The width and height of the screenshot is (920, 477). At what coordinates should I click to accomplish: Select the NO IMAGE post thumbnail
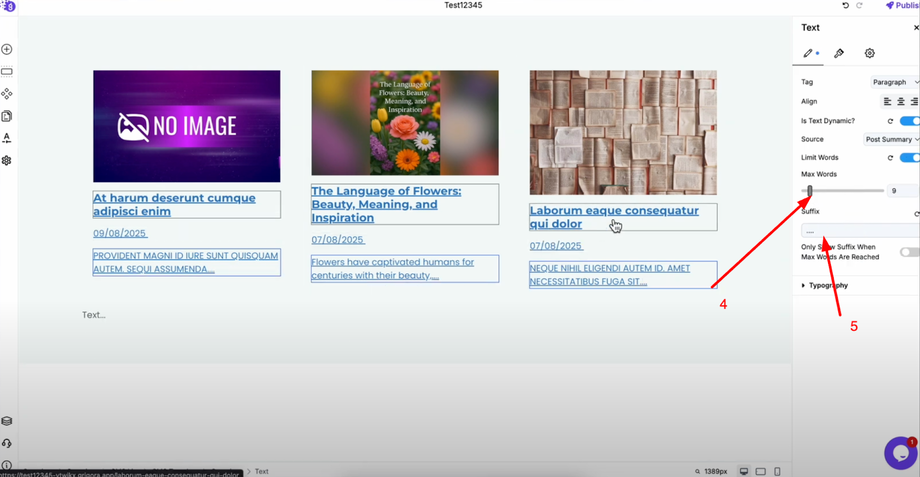187,126
